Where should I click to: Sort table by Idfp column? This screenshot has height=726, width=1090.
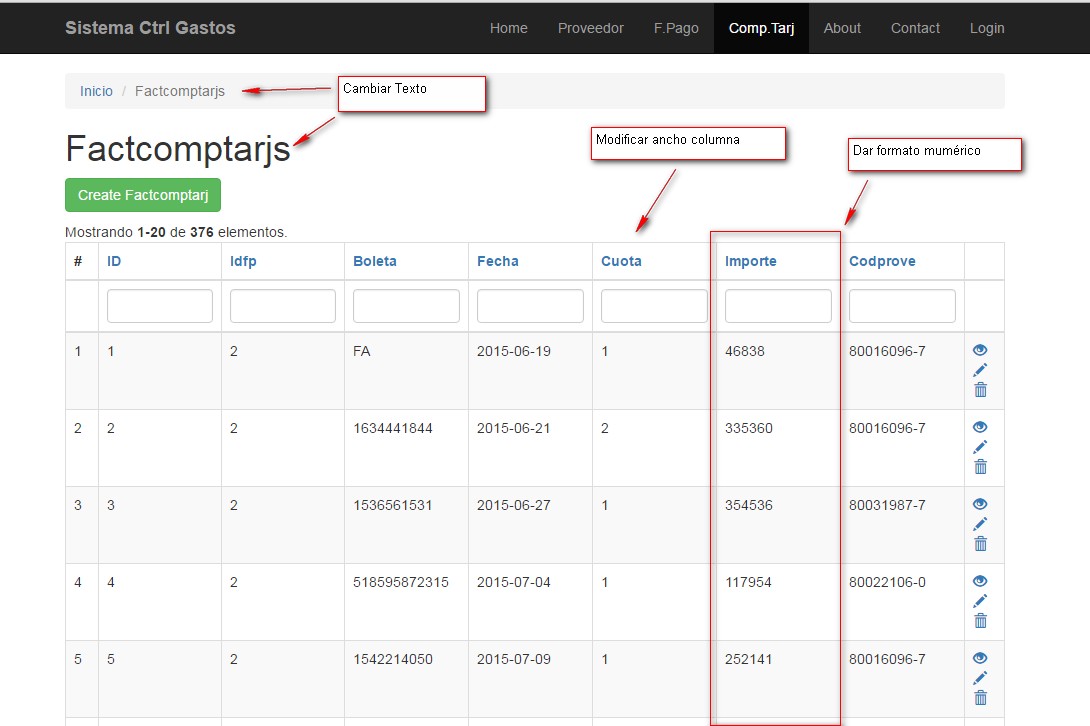click(243, 261)
